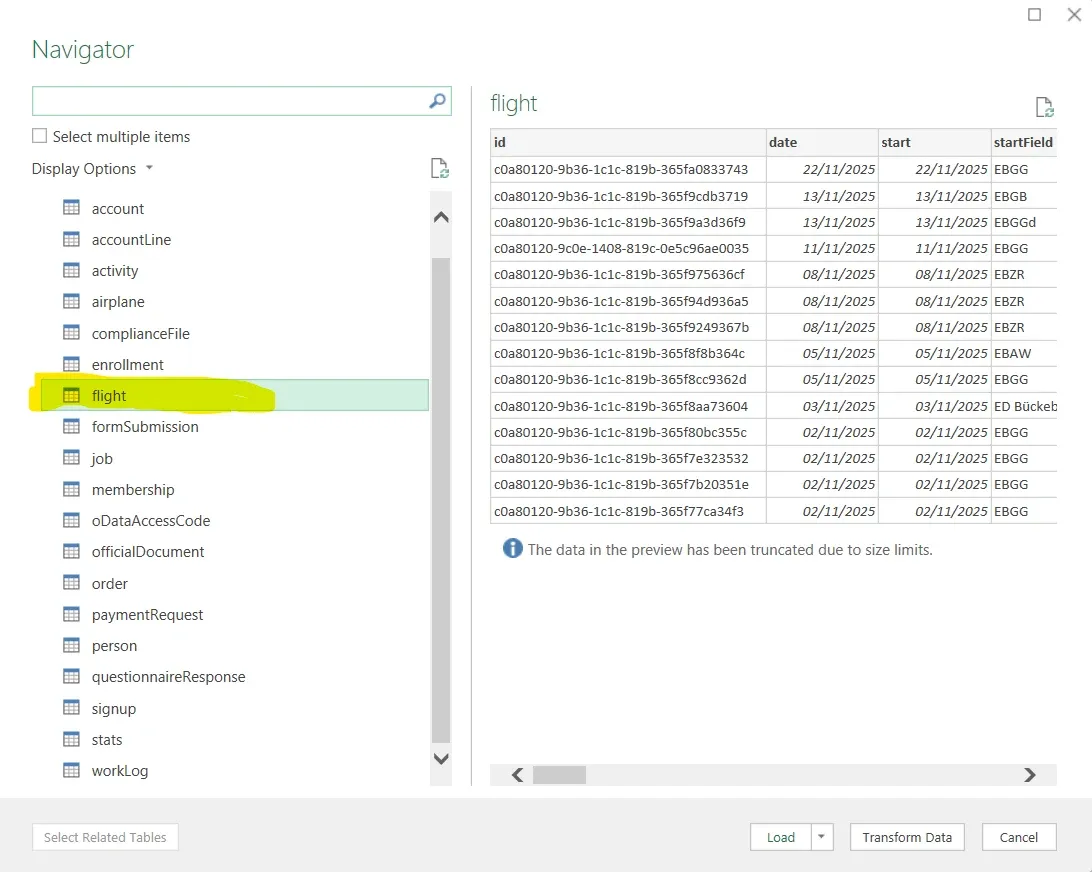This screenshot has width=1092, height=872.
Task: Click the ED Bückeb startField cell
Action: (x=1024, y=406)
